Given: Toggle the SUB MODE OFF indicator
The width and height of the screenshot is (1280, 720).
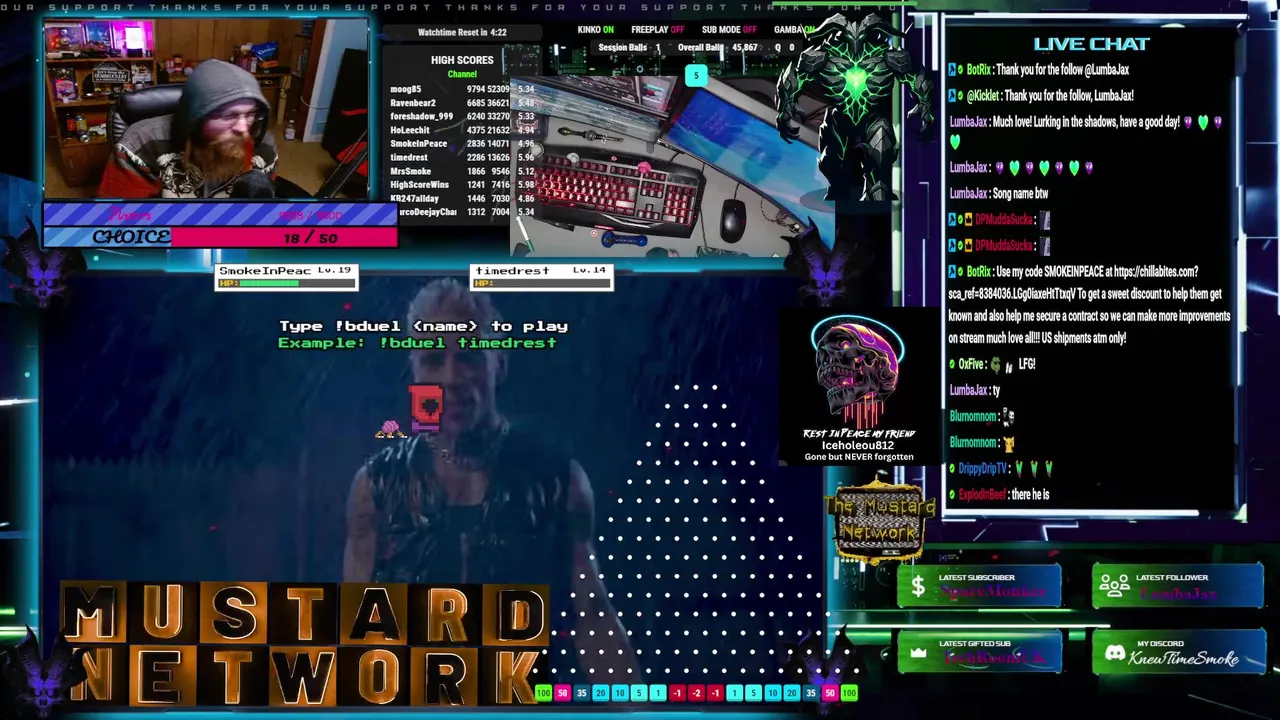Looking at the screenshot, I should click(x=729, y=30).
